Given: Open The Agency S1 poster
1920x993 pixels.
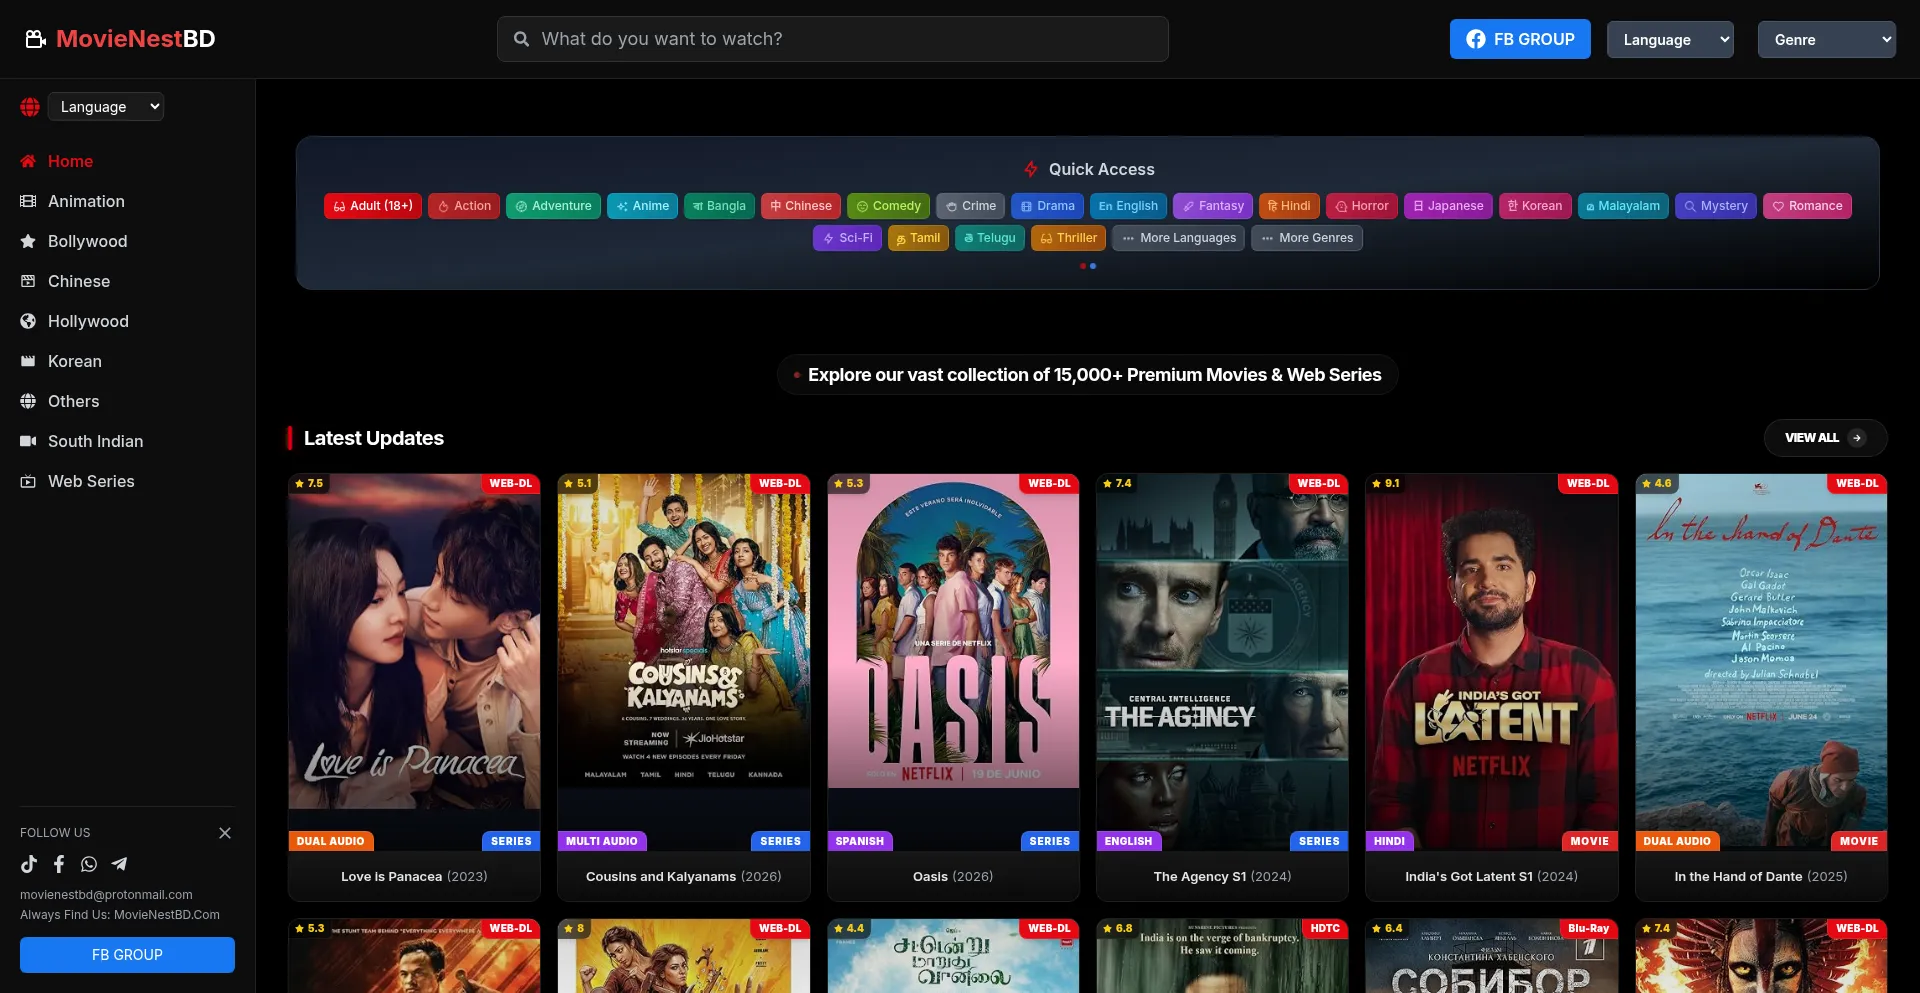Looking at the screenshot, I should tap(1222, 661).
